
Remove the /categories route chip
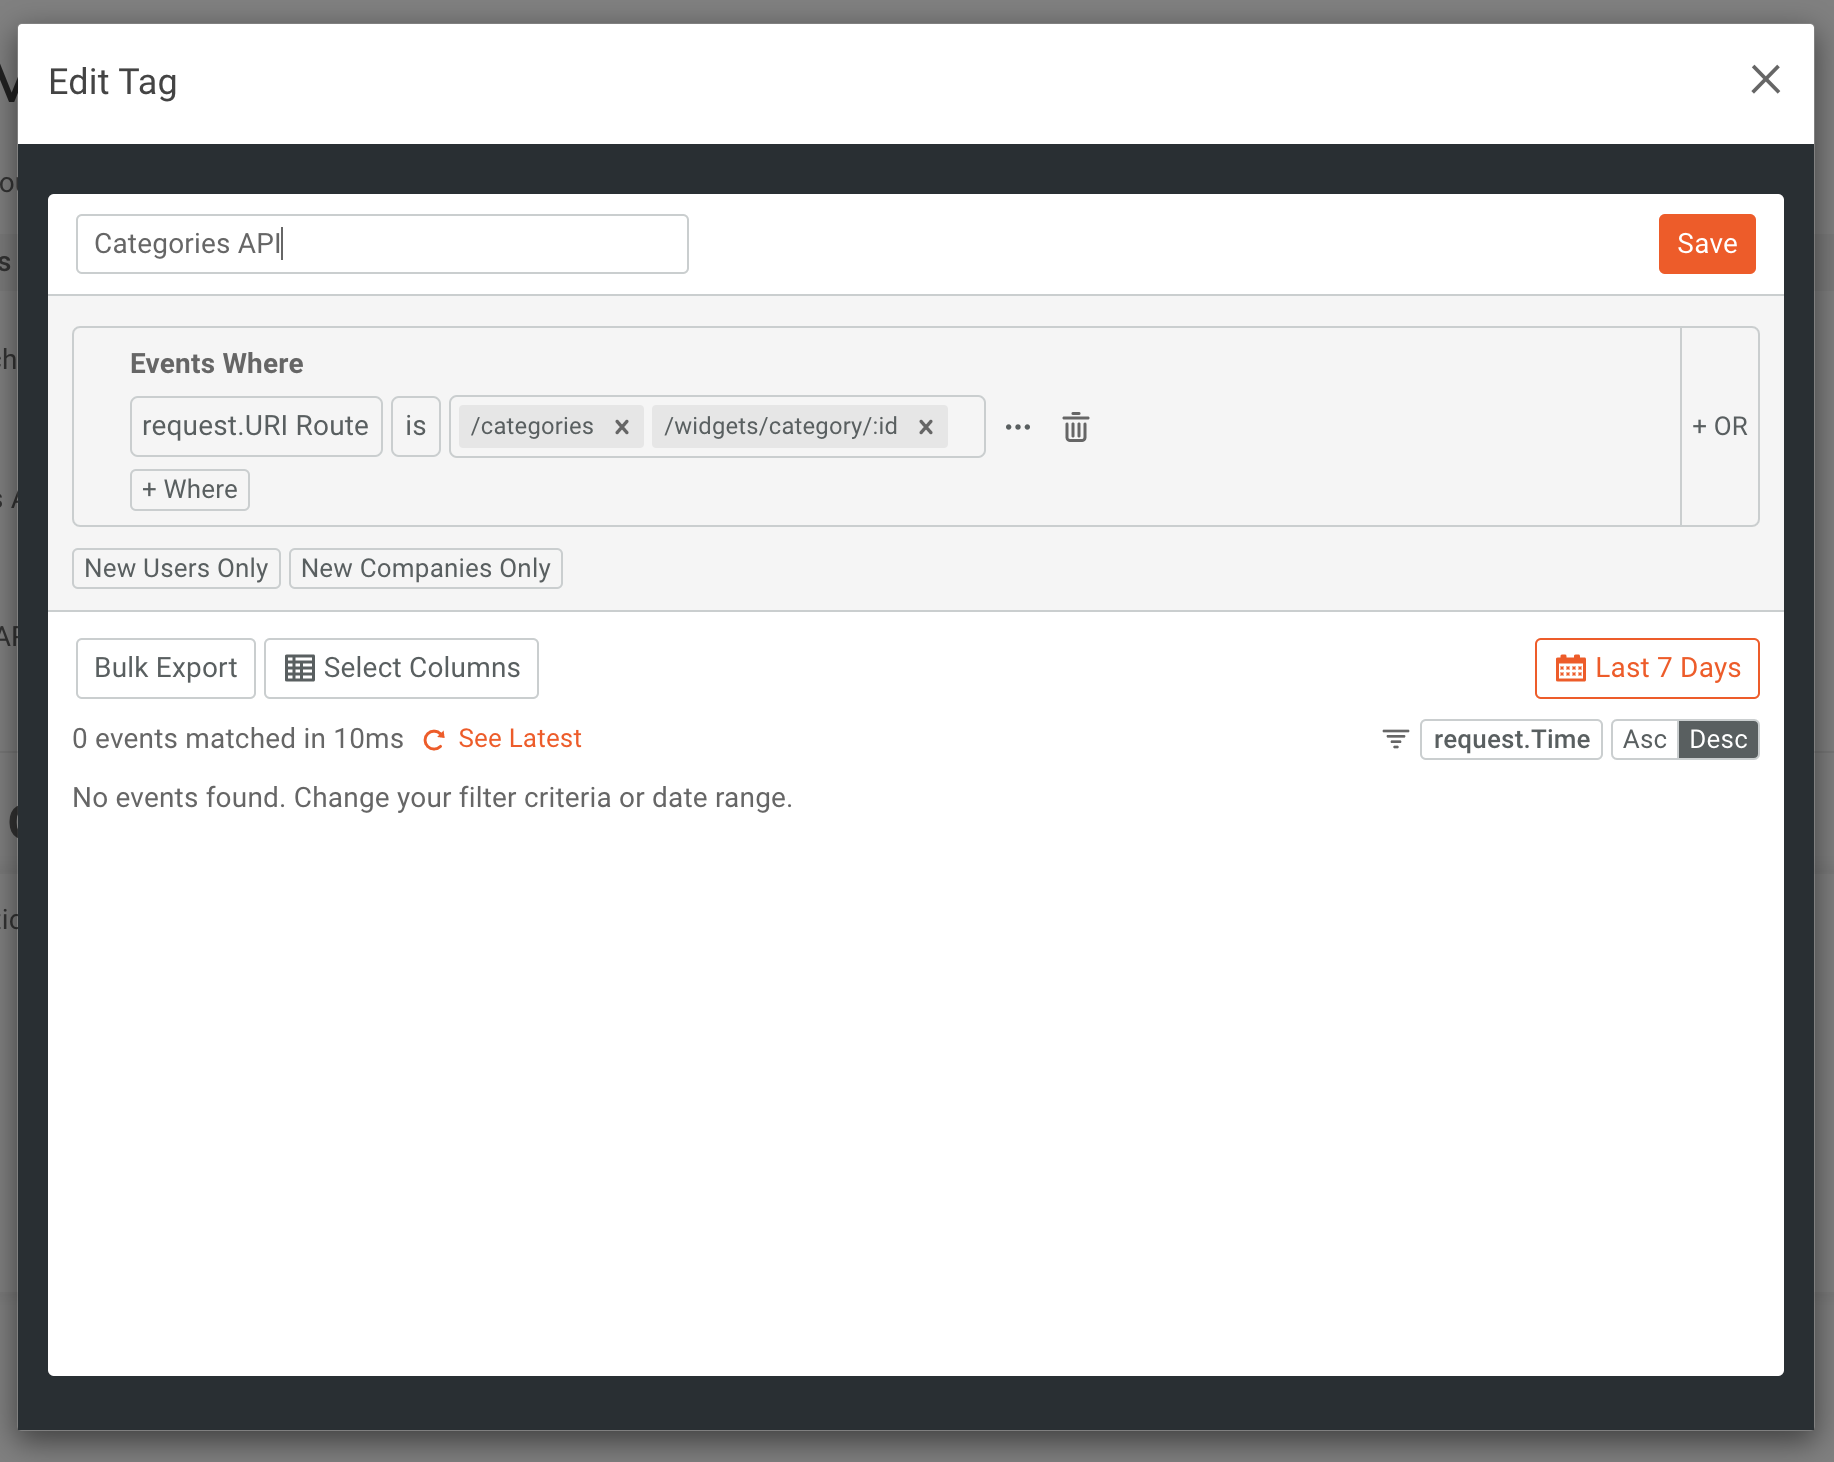tap(621, 427)
